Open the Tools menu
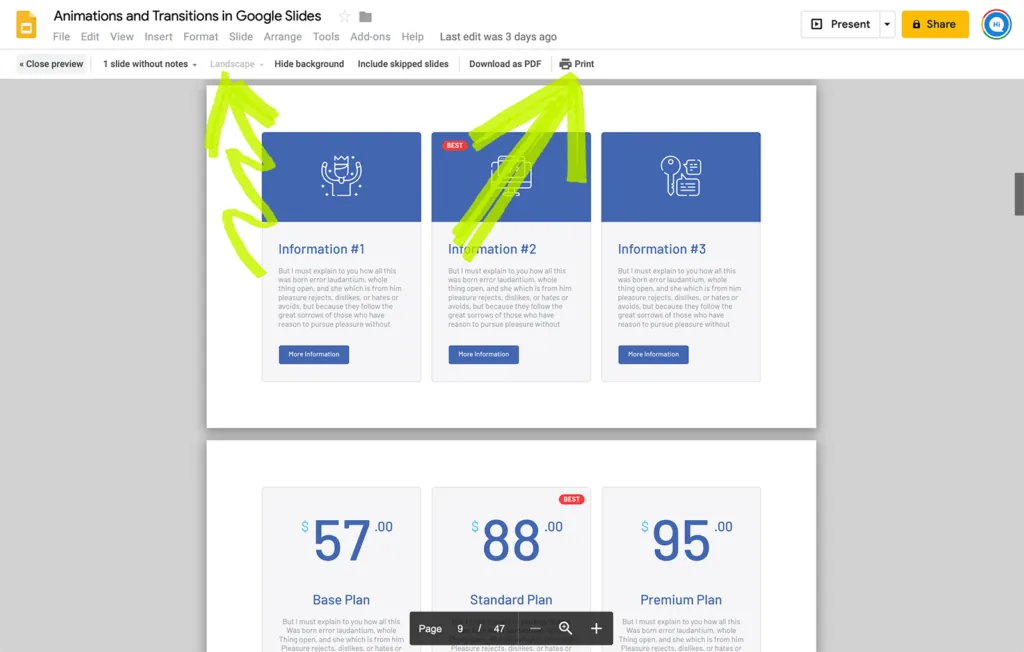This screenshot has width=1024, height=652. 326,37
